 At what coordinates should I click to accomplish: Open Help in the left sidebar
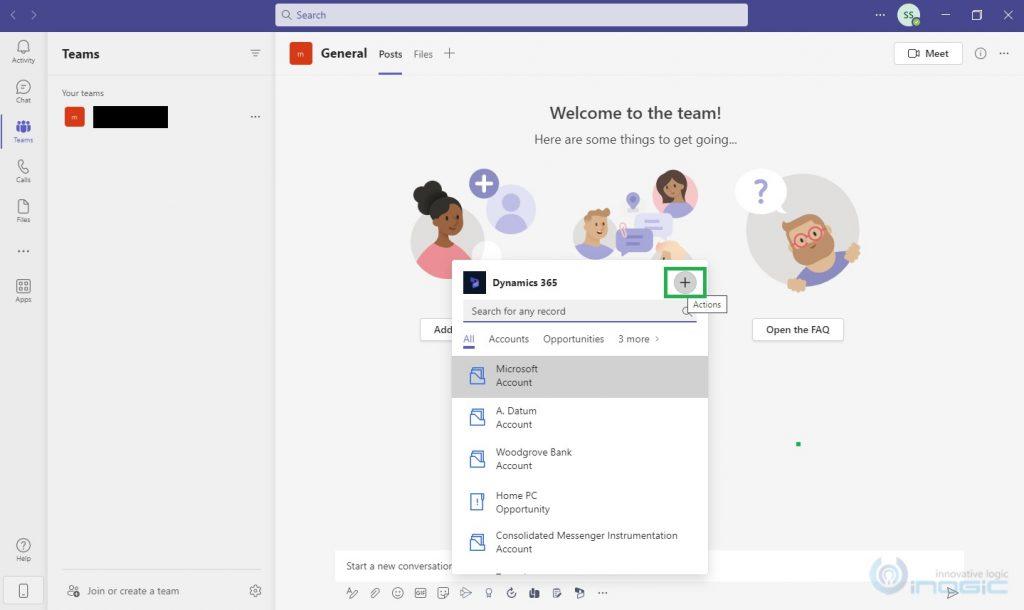(x=23, y=549)
